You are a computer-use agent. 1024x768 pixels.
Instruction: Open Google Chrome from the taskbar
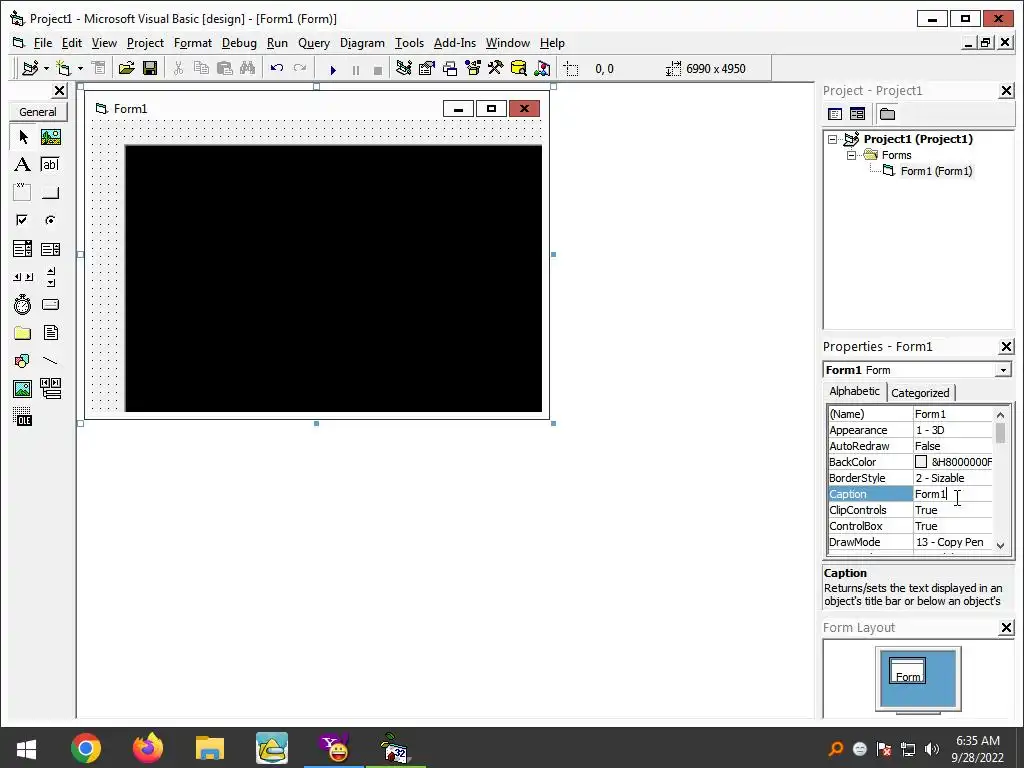(86, 748)
